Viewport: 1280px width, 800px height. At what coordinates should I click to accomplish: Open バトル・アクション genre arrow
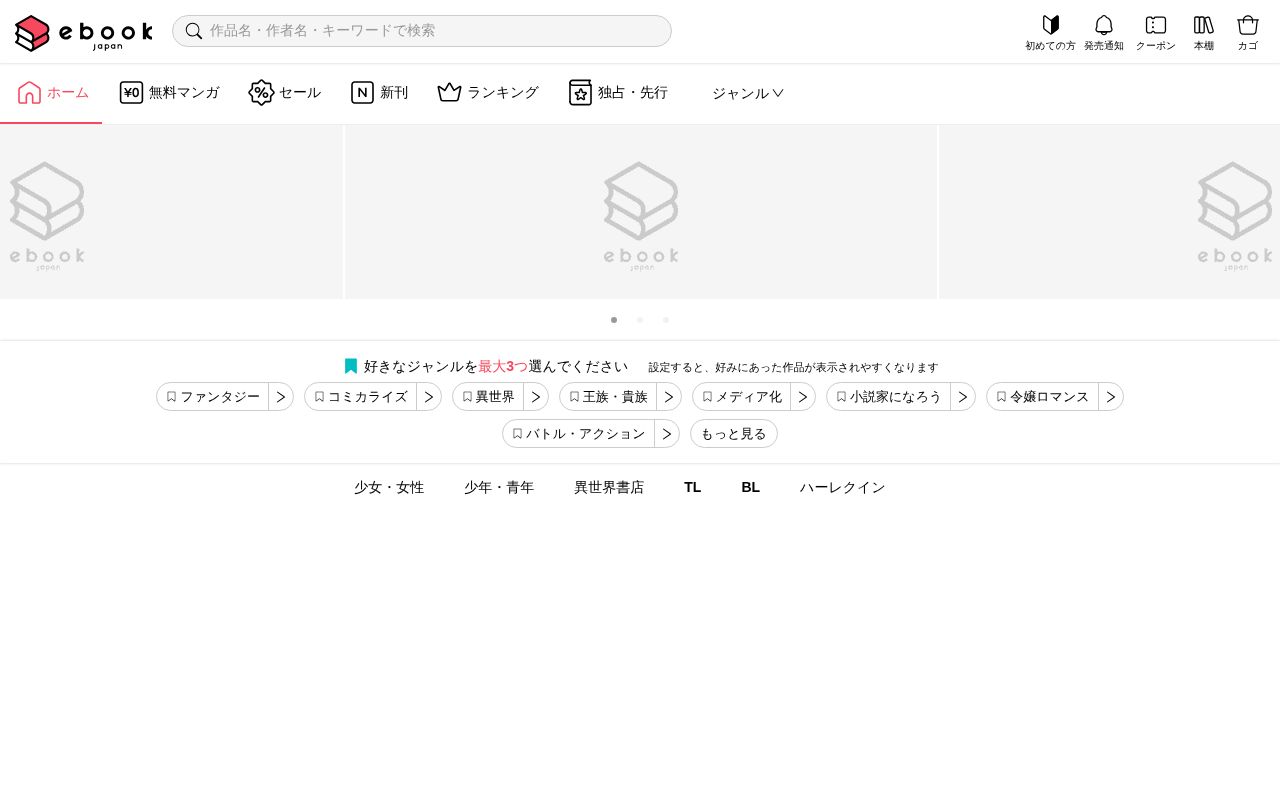coord(667,434)
